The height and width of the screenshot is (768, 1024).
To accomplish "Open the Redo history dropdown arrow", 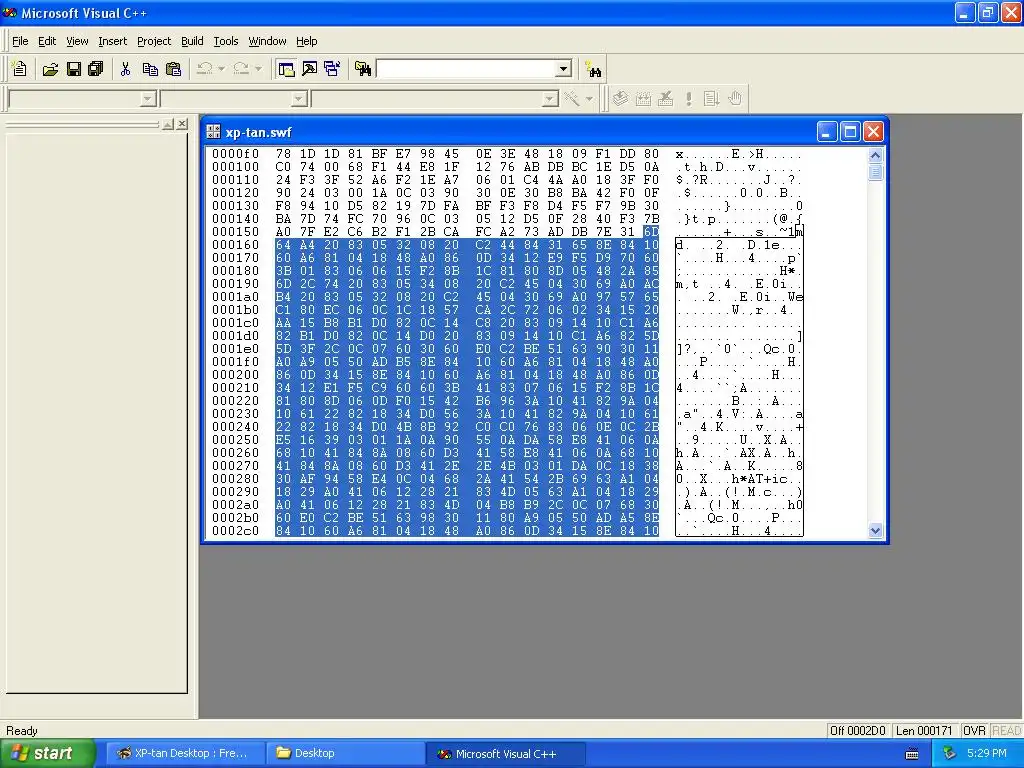I will (x=258, y=69).
